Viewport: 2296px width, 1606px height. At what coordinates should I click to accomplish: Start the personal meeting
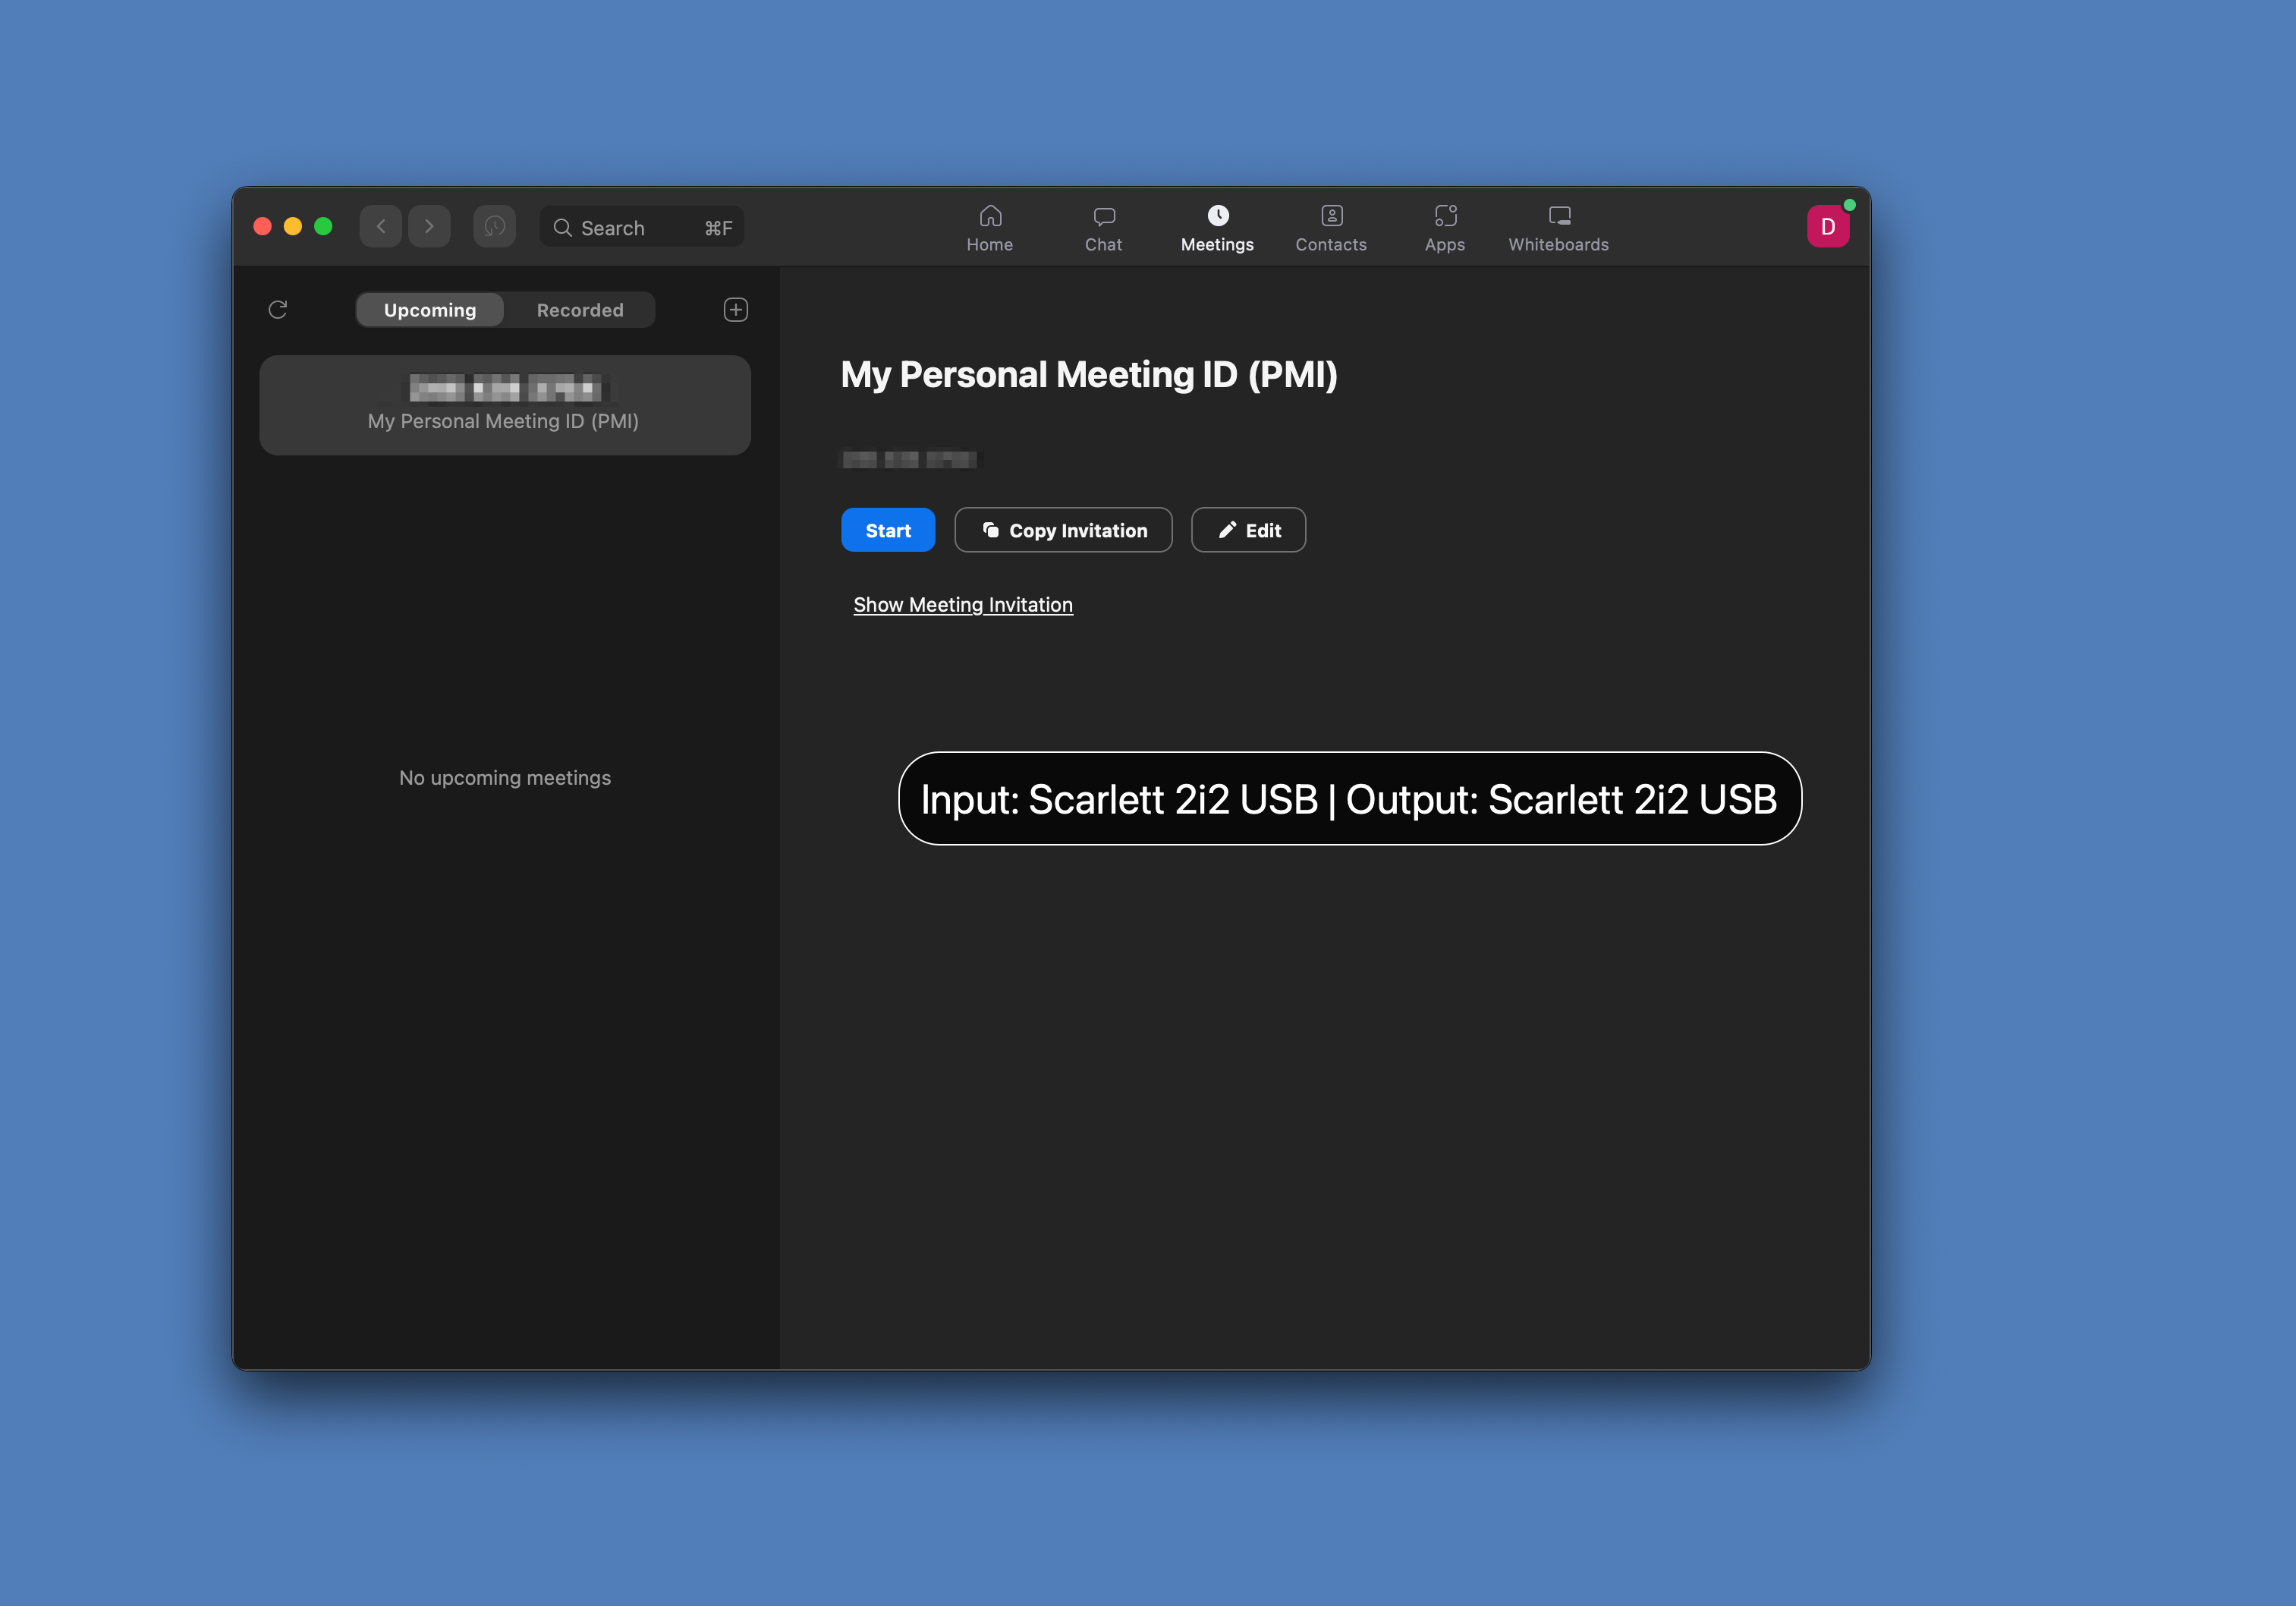888,530
